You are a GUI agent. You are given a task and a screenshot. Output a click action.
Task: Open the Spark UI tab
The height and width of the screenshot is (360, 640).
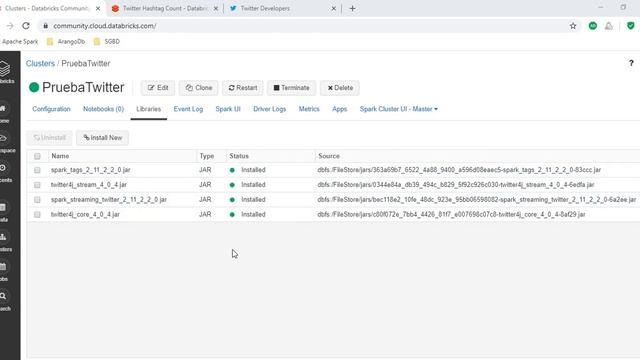(228, 109)
